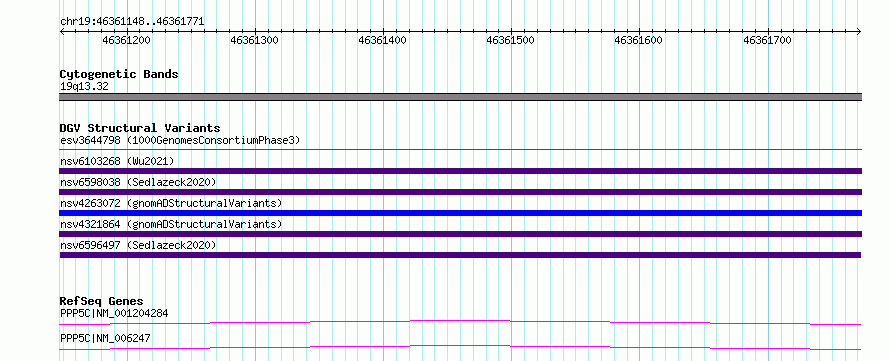The height and width of the screenshot is (361, 890).
Task: Select variant label esv3644798 (1000GenomesConsortiumPhase3)
Action: pos(180,140)
